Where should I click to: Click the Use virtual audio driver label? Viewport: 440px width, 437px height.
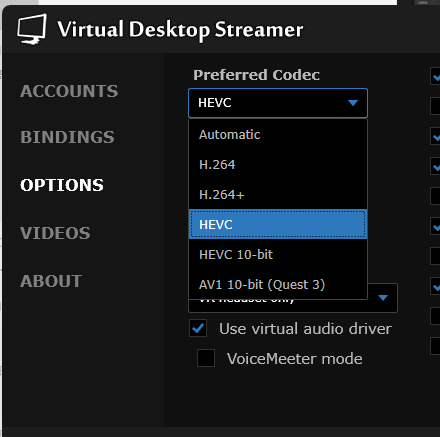click(x=305, y=329)
